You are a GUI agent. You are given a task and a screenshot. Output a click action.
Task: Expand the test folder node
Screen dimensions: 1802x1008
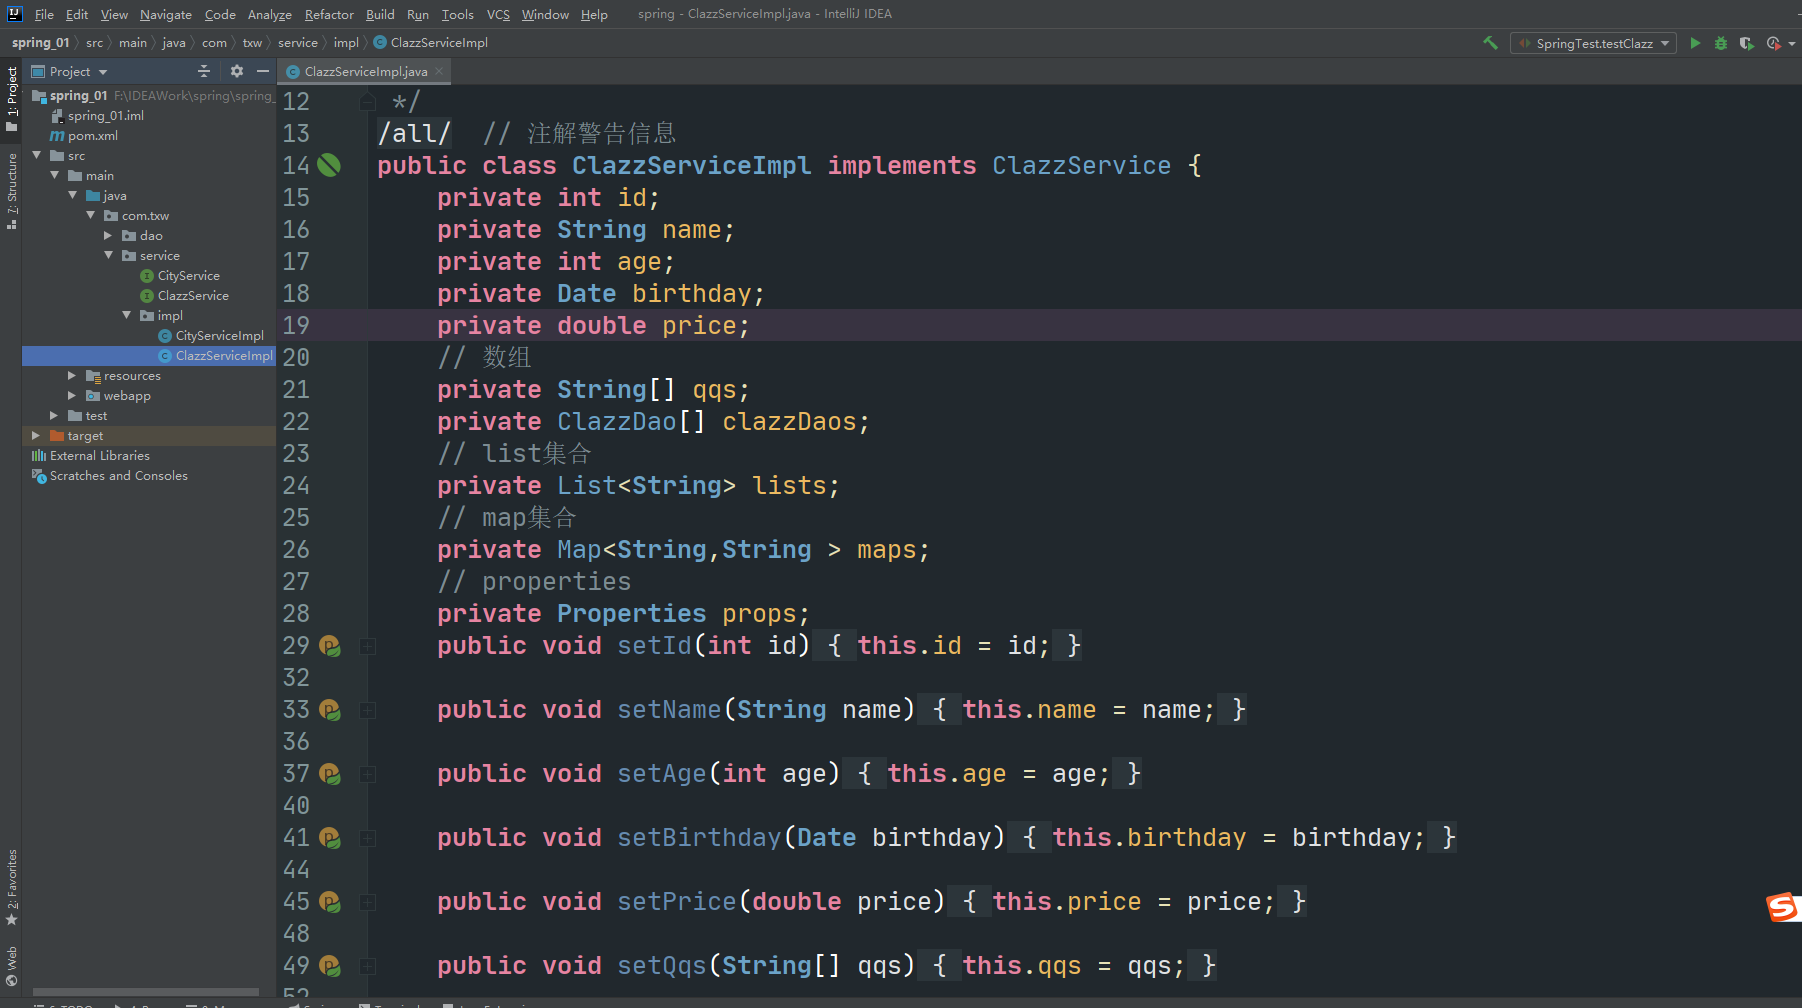54,415
